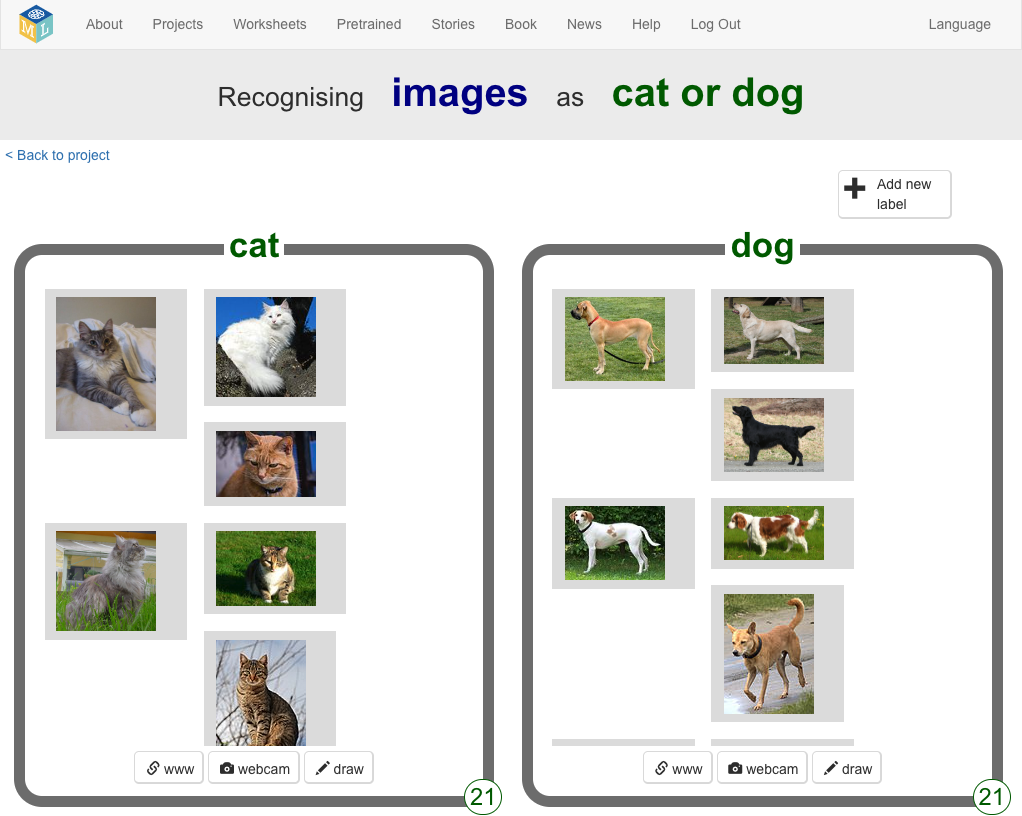Click the cat image count badge

483,796
